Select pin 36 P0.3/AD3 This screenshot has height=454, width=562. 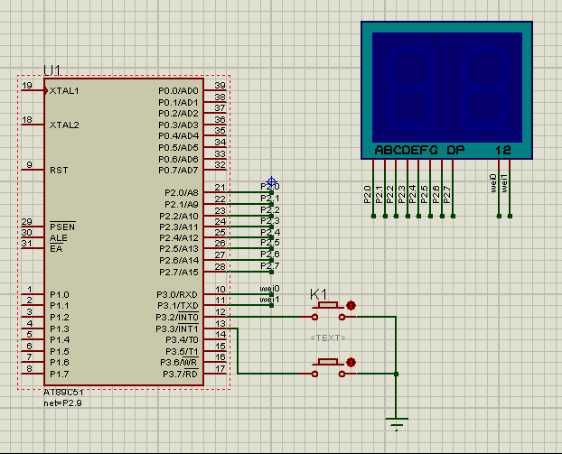(x=215, y=124)
